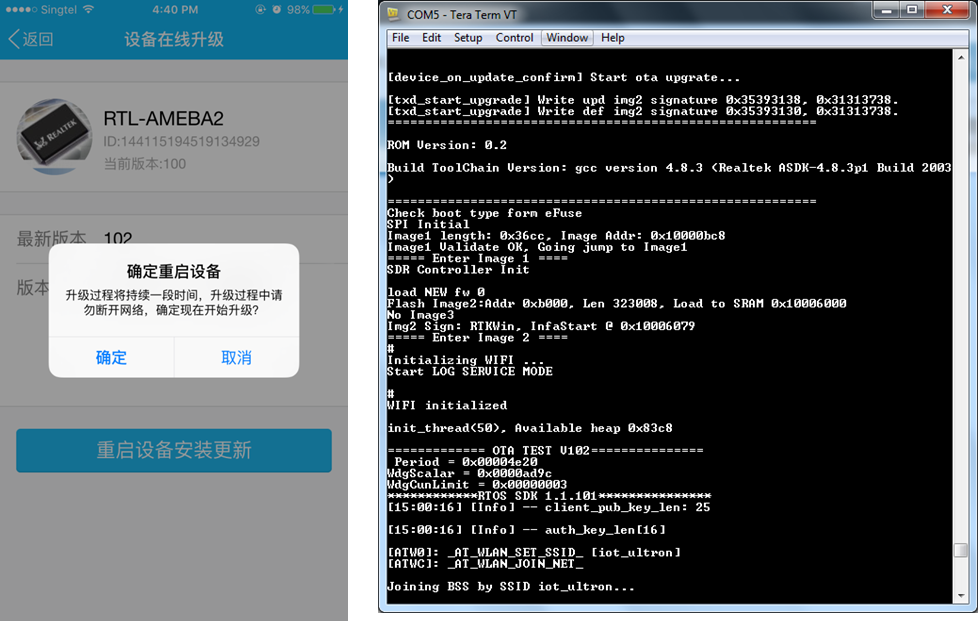Open Setup menu in Tera Term

tap(468, 37)
